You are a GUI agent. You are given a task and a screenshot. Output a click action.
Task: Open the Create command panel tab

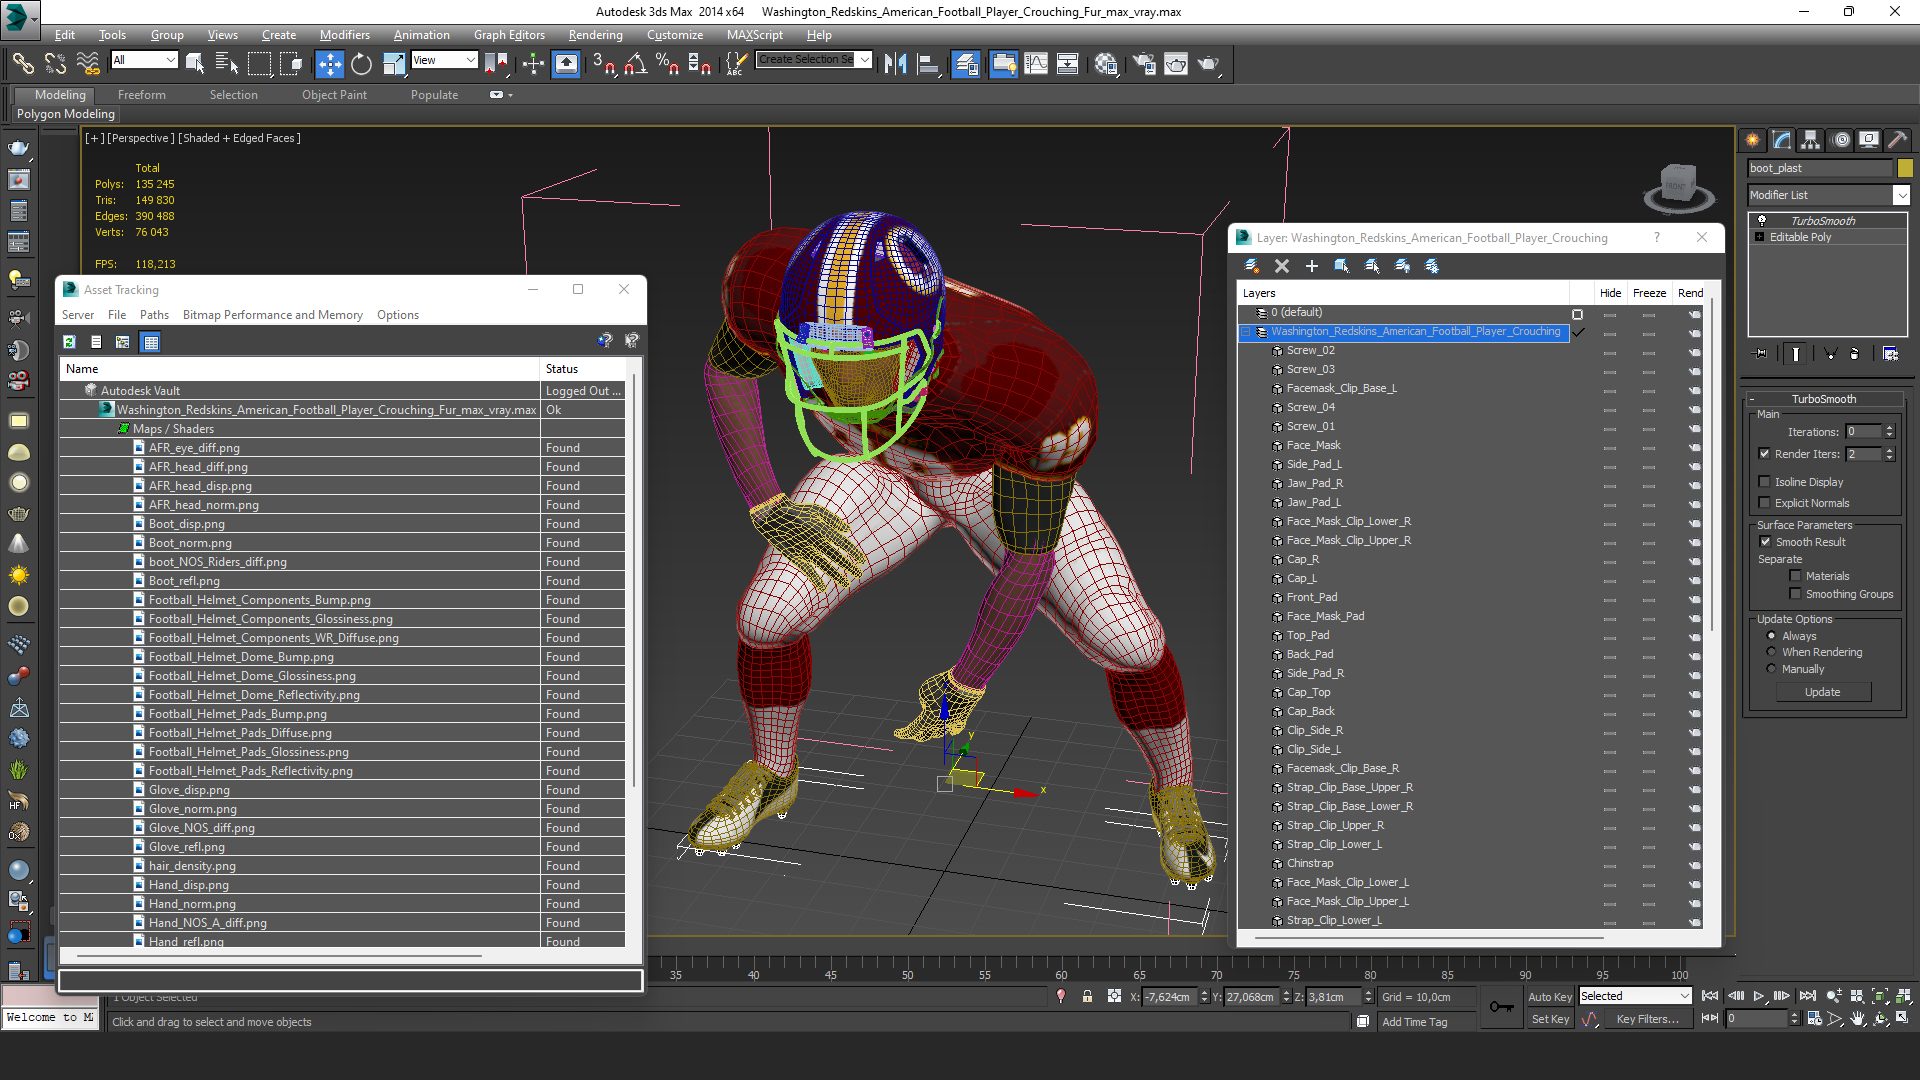point(1753,140)
